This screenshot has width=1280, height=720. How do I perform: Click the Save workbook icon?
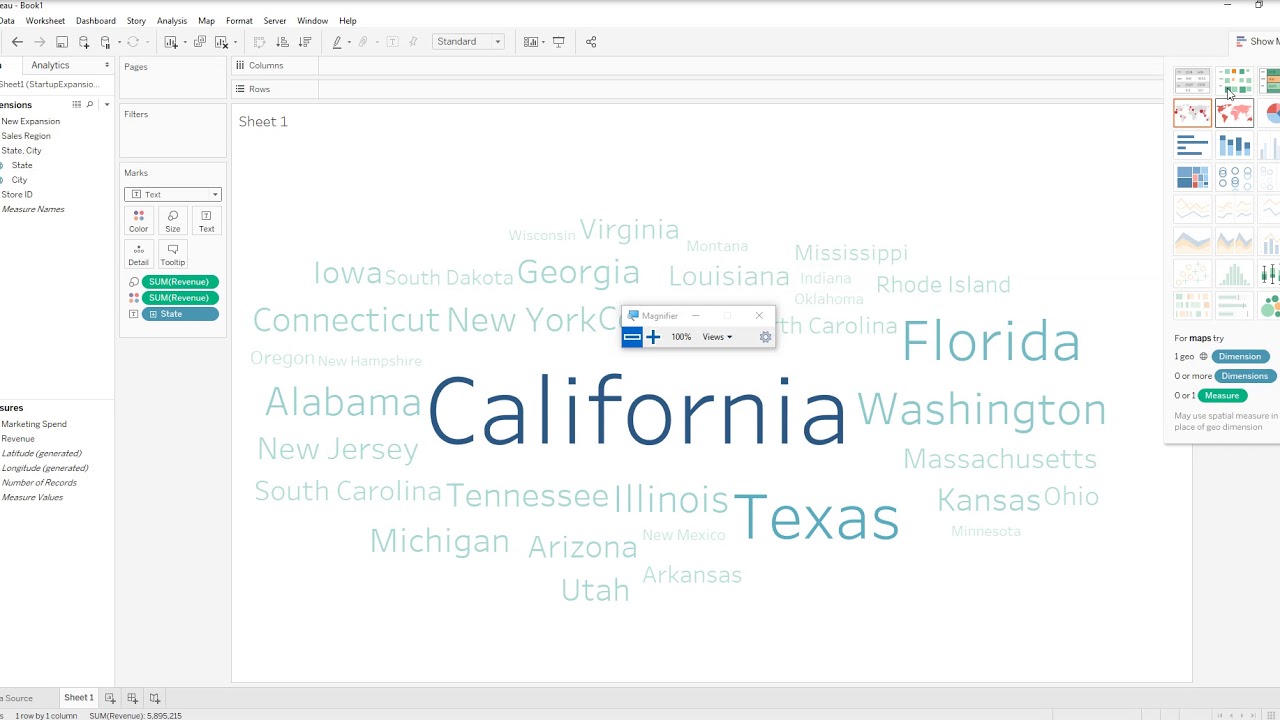click(x=62, y=42)
